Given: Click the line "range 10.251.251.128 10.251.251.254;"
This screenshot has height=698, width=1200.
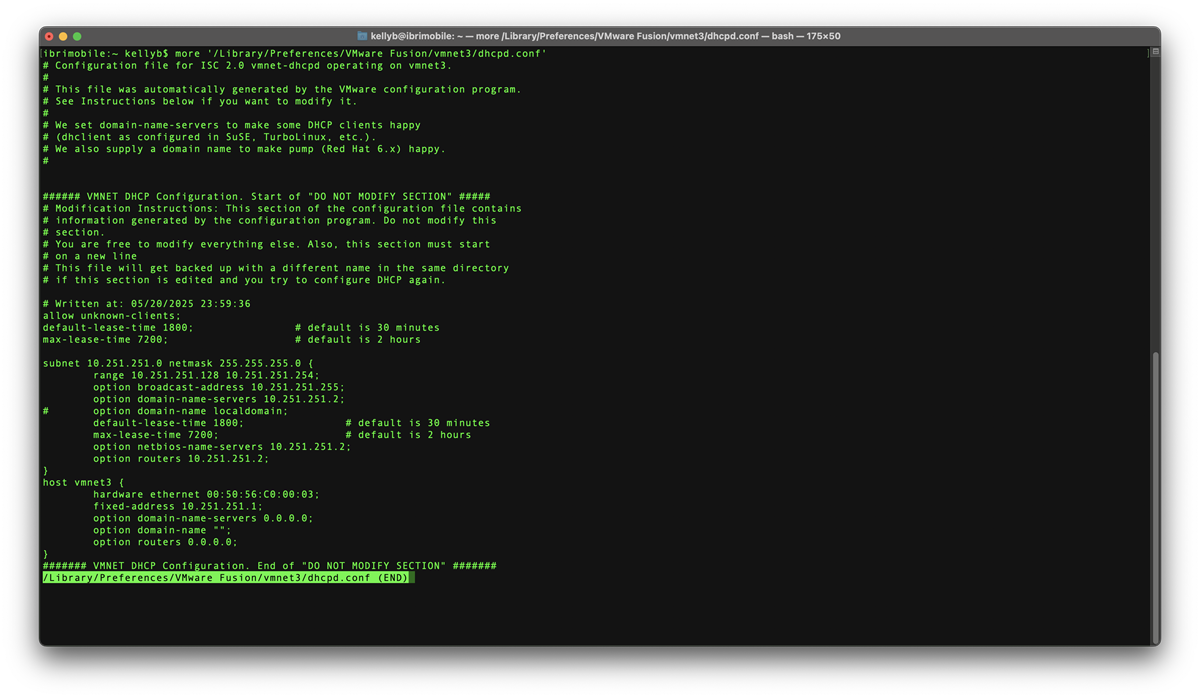Looking at the screenshot, I should [x=206, y=376].
